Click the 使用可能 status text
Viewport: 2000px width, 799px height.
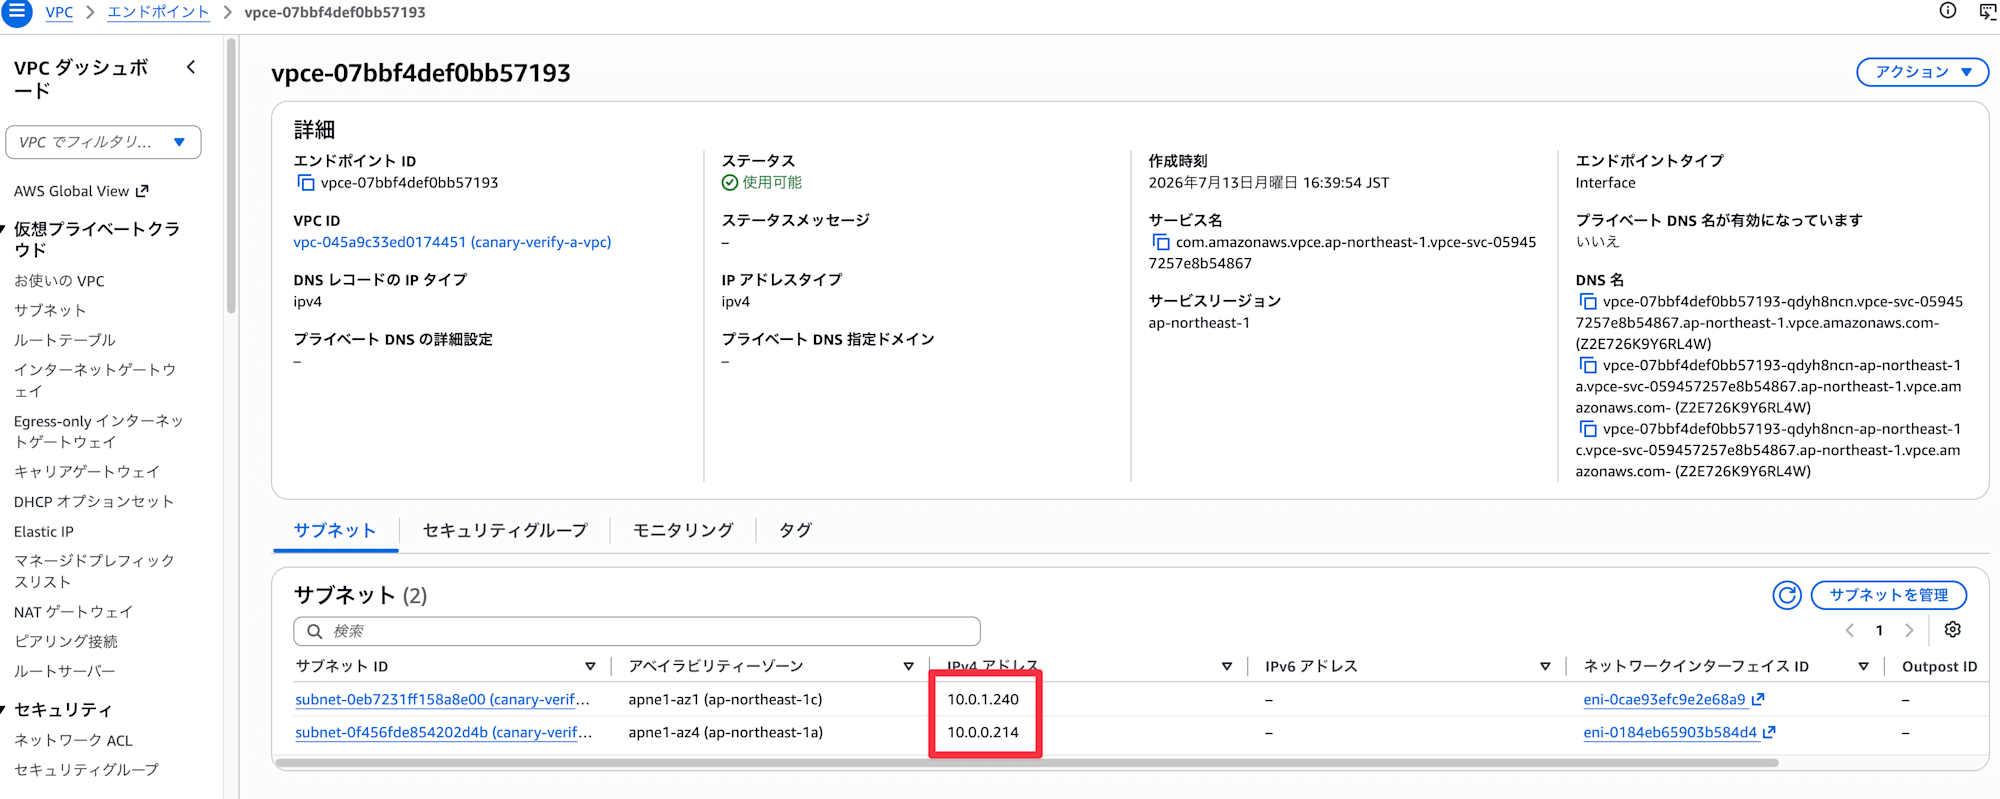pos(772,182)
